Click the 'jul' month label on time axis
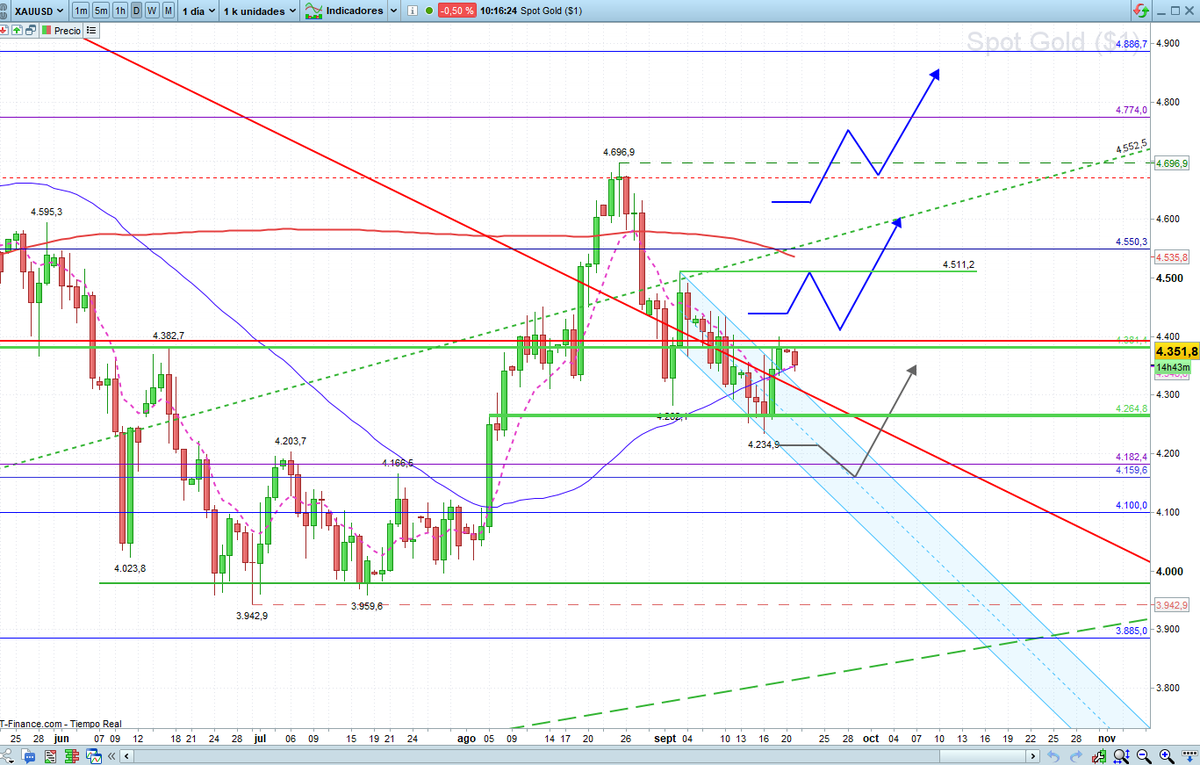 [x=259, y=739]
